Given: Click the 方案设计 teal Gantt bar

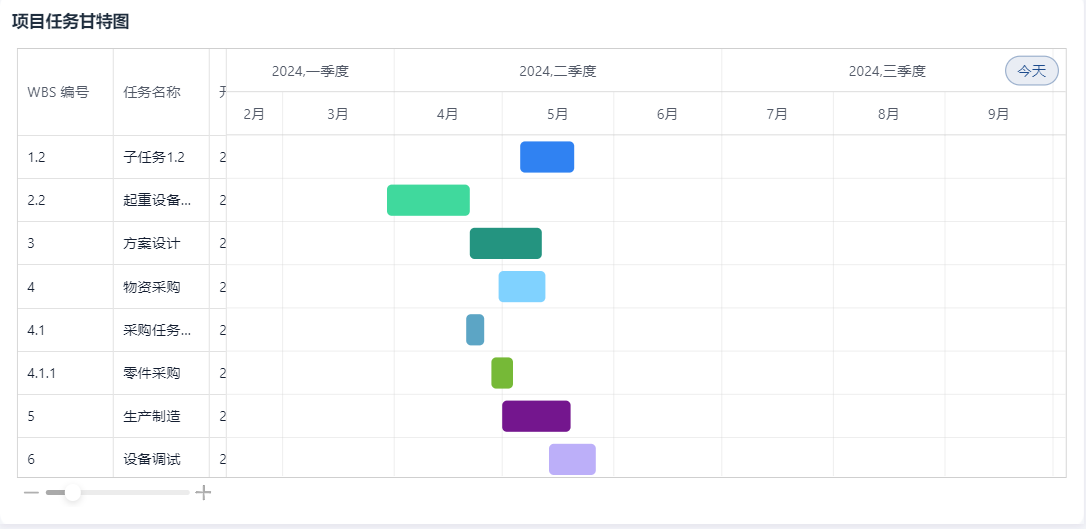Looking at the screenshot, I should click(x=505, y=243).
